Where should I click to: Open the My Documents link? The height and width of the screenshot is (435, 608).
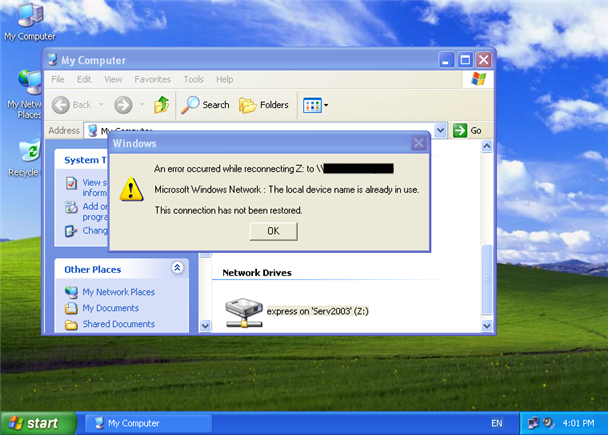tap(111, 308)
